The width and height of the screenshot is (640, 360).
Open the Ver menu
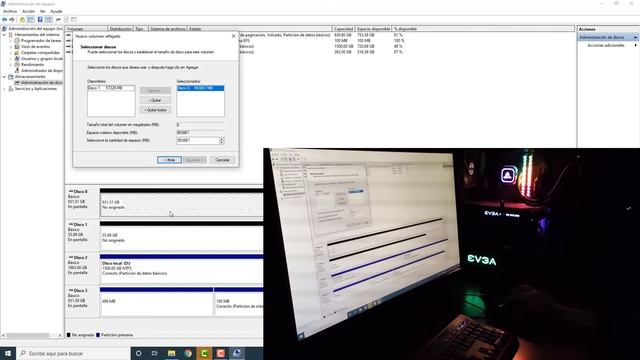(x=42, y=11)
